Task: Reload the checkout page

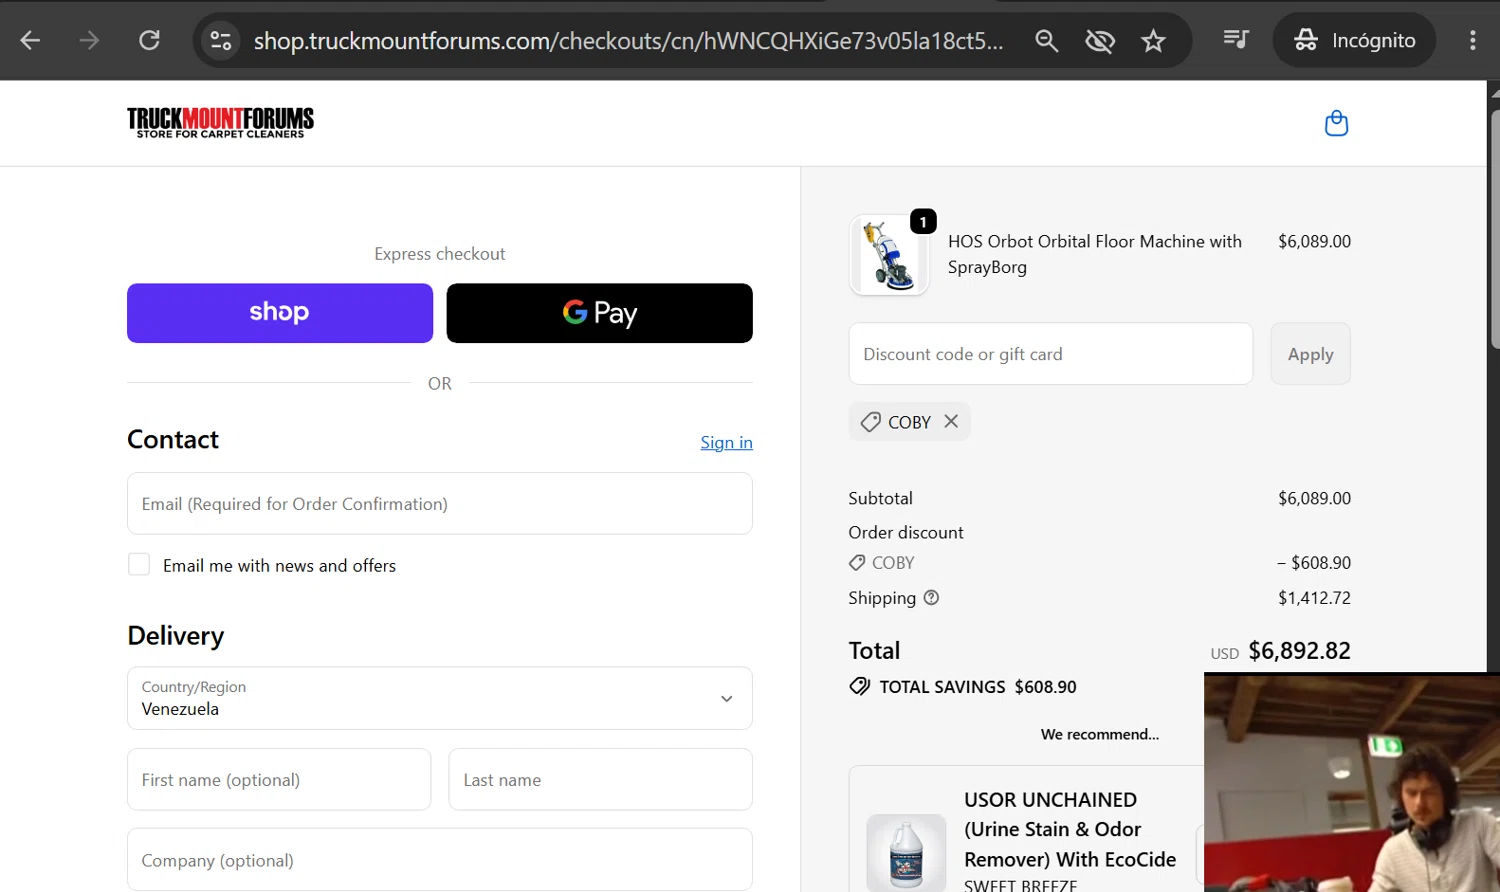Action: click(149, 40)
